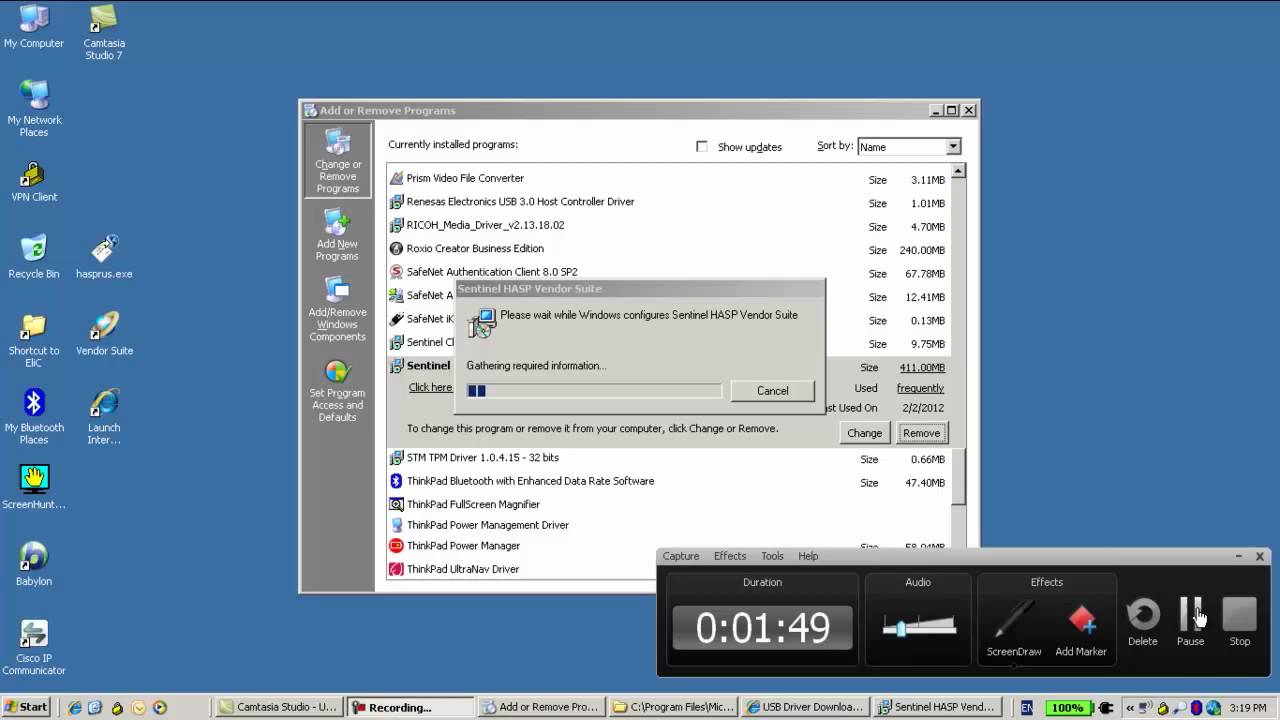The width and height of the screenshot is (1280, 720).
Task: Click the 3:19 PM system clock
Action: (x=1248, y=707)
